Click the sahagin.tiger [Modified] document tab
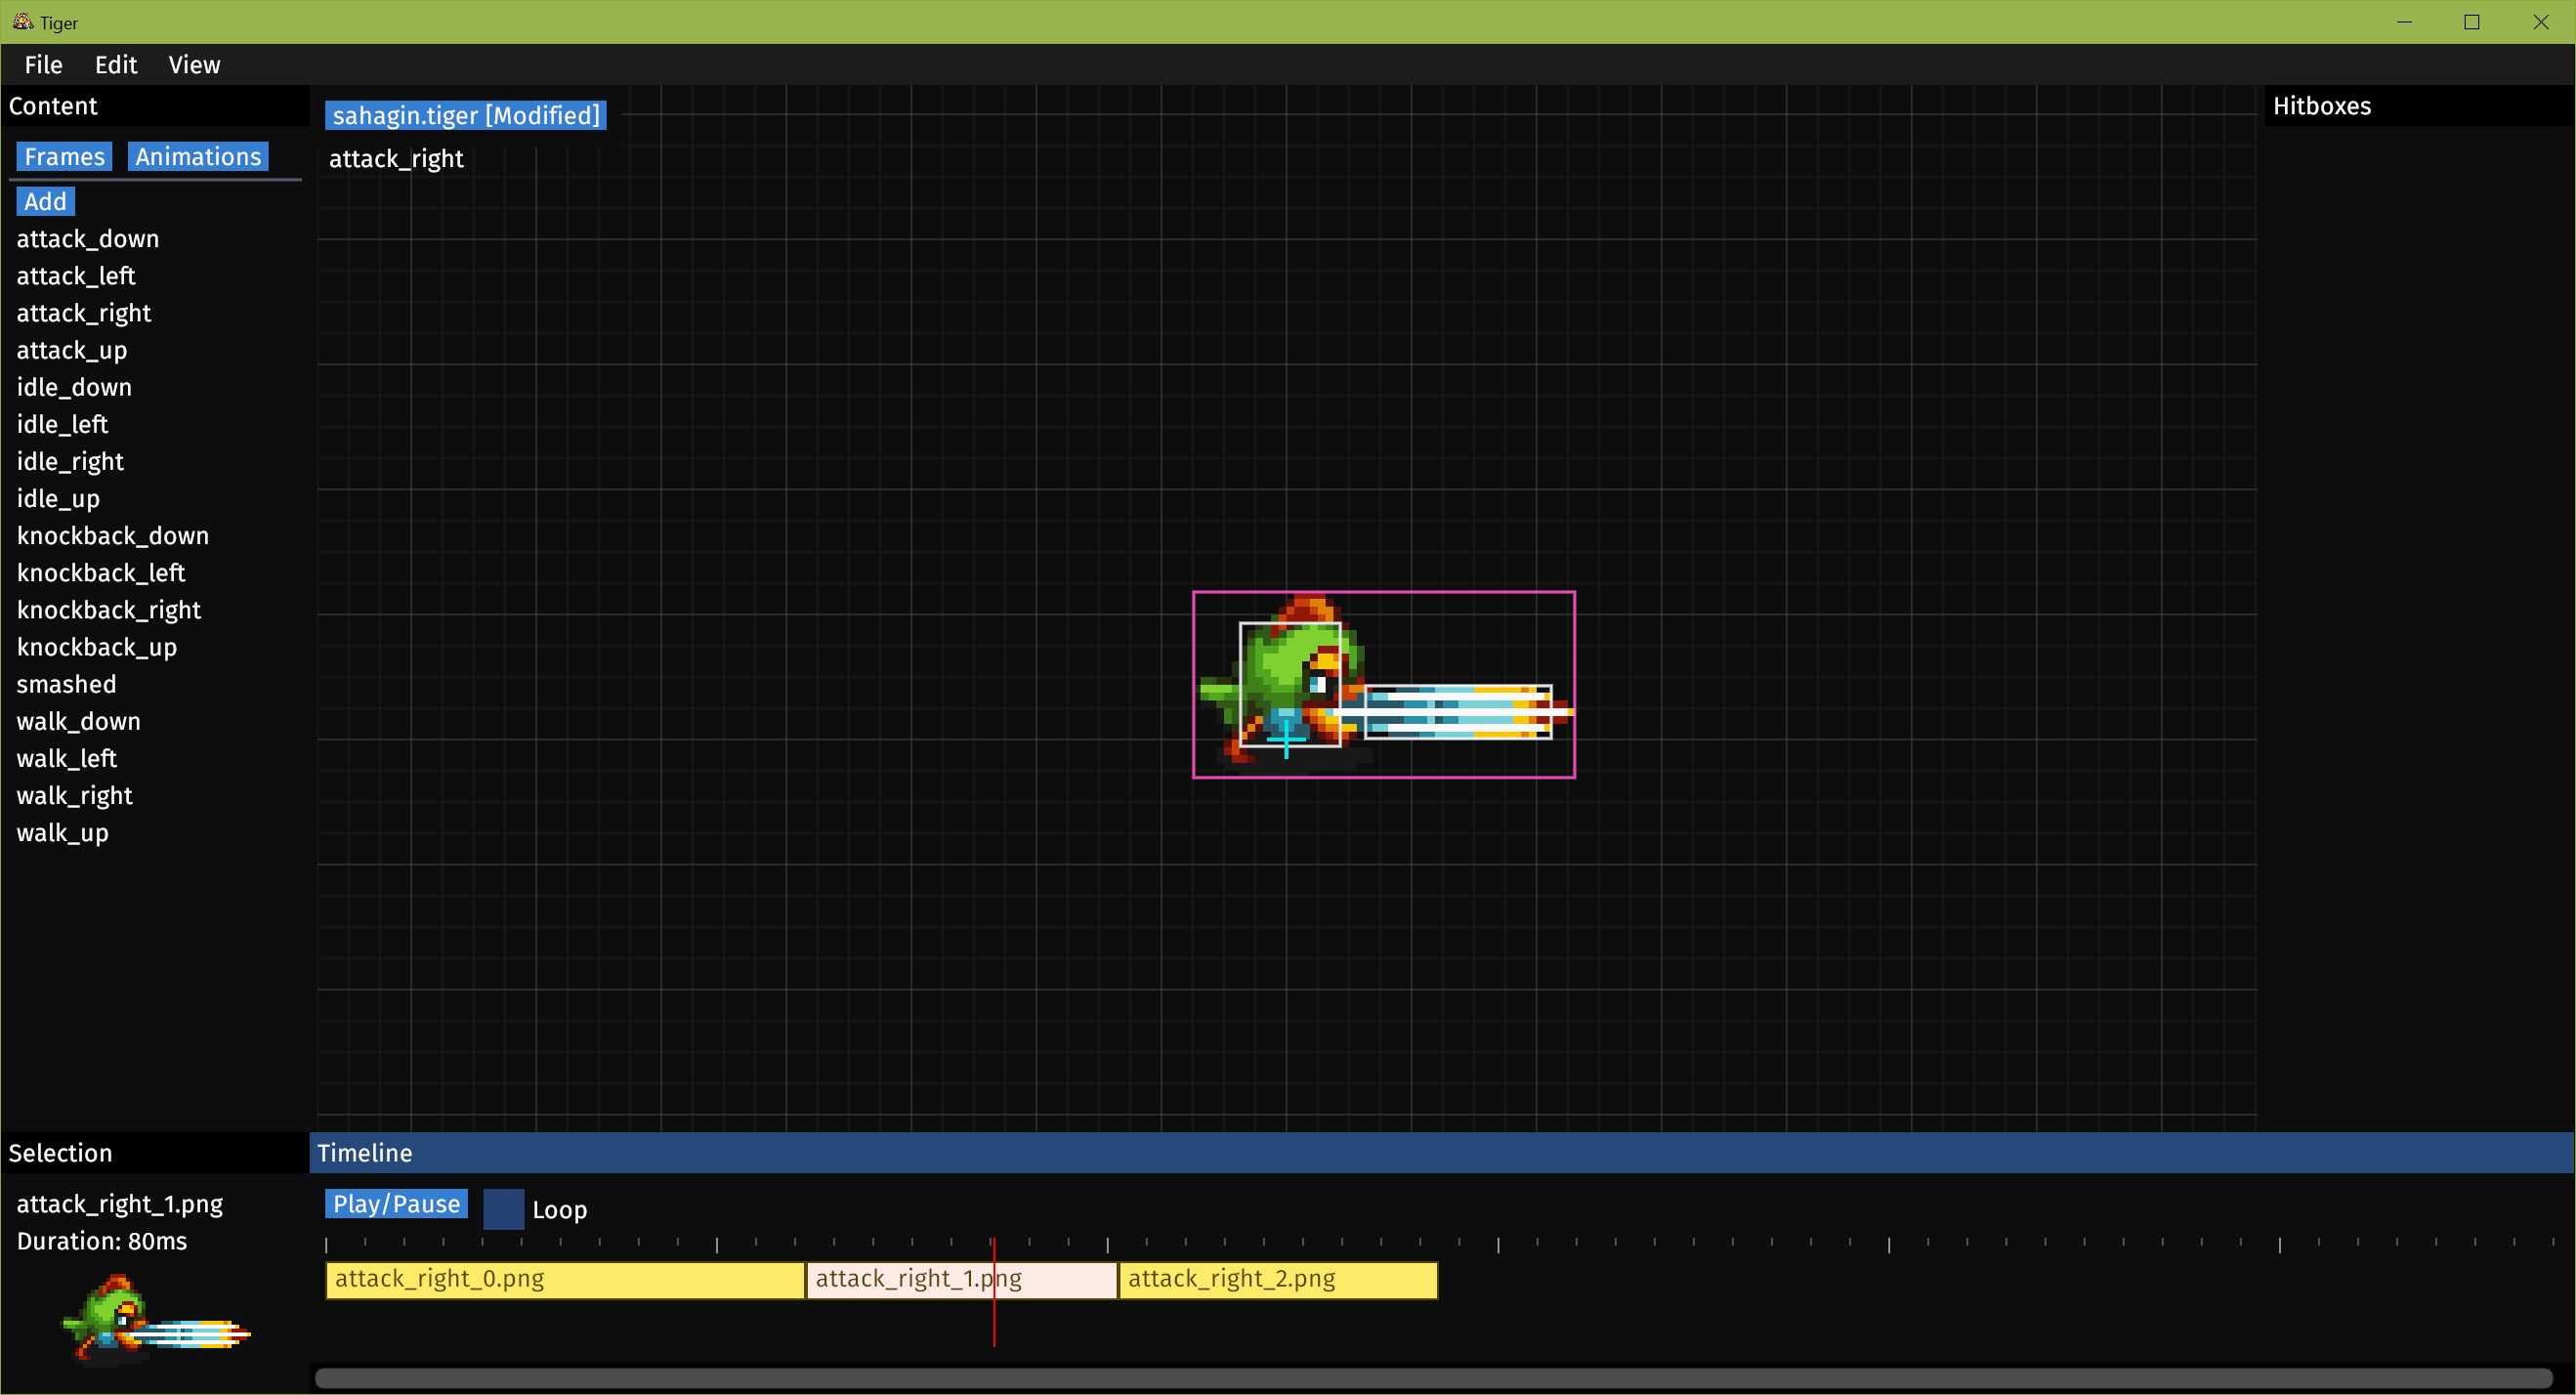 click(x=466, y=115)
